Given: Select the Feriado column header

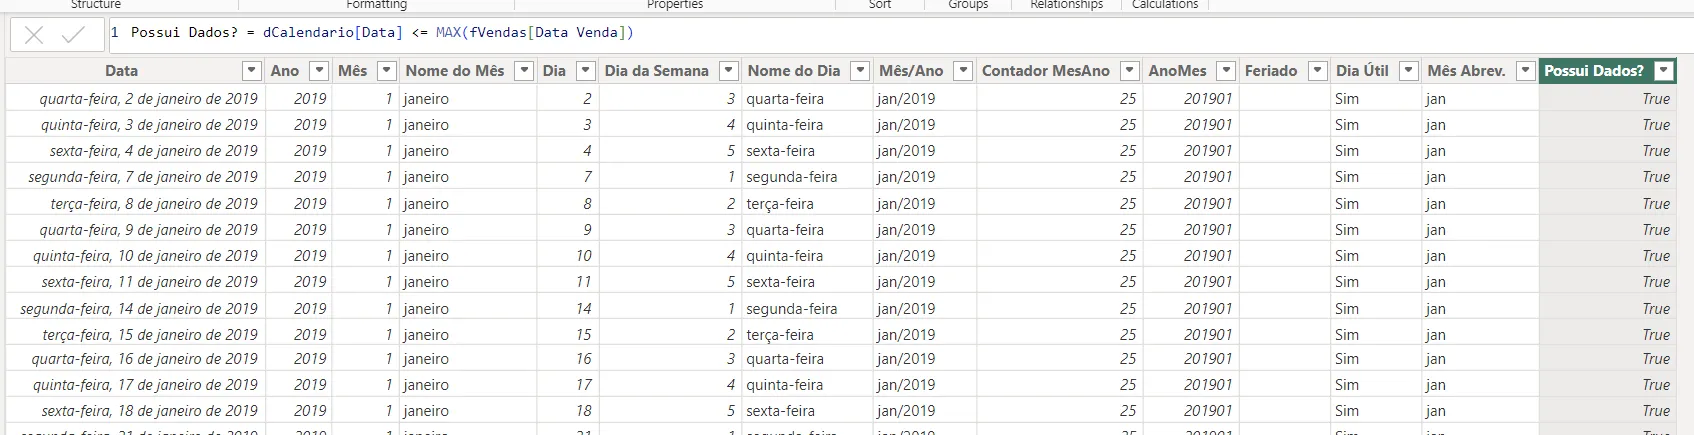Looking at the screenshot, I should [x=1270, y=71].
